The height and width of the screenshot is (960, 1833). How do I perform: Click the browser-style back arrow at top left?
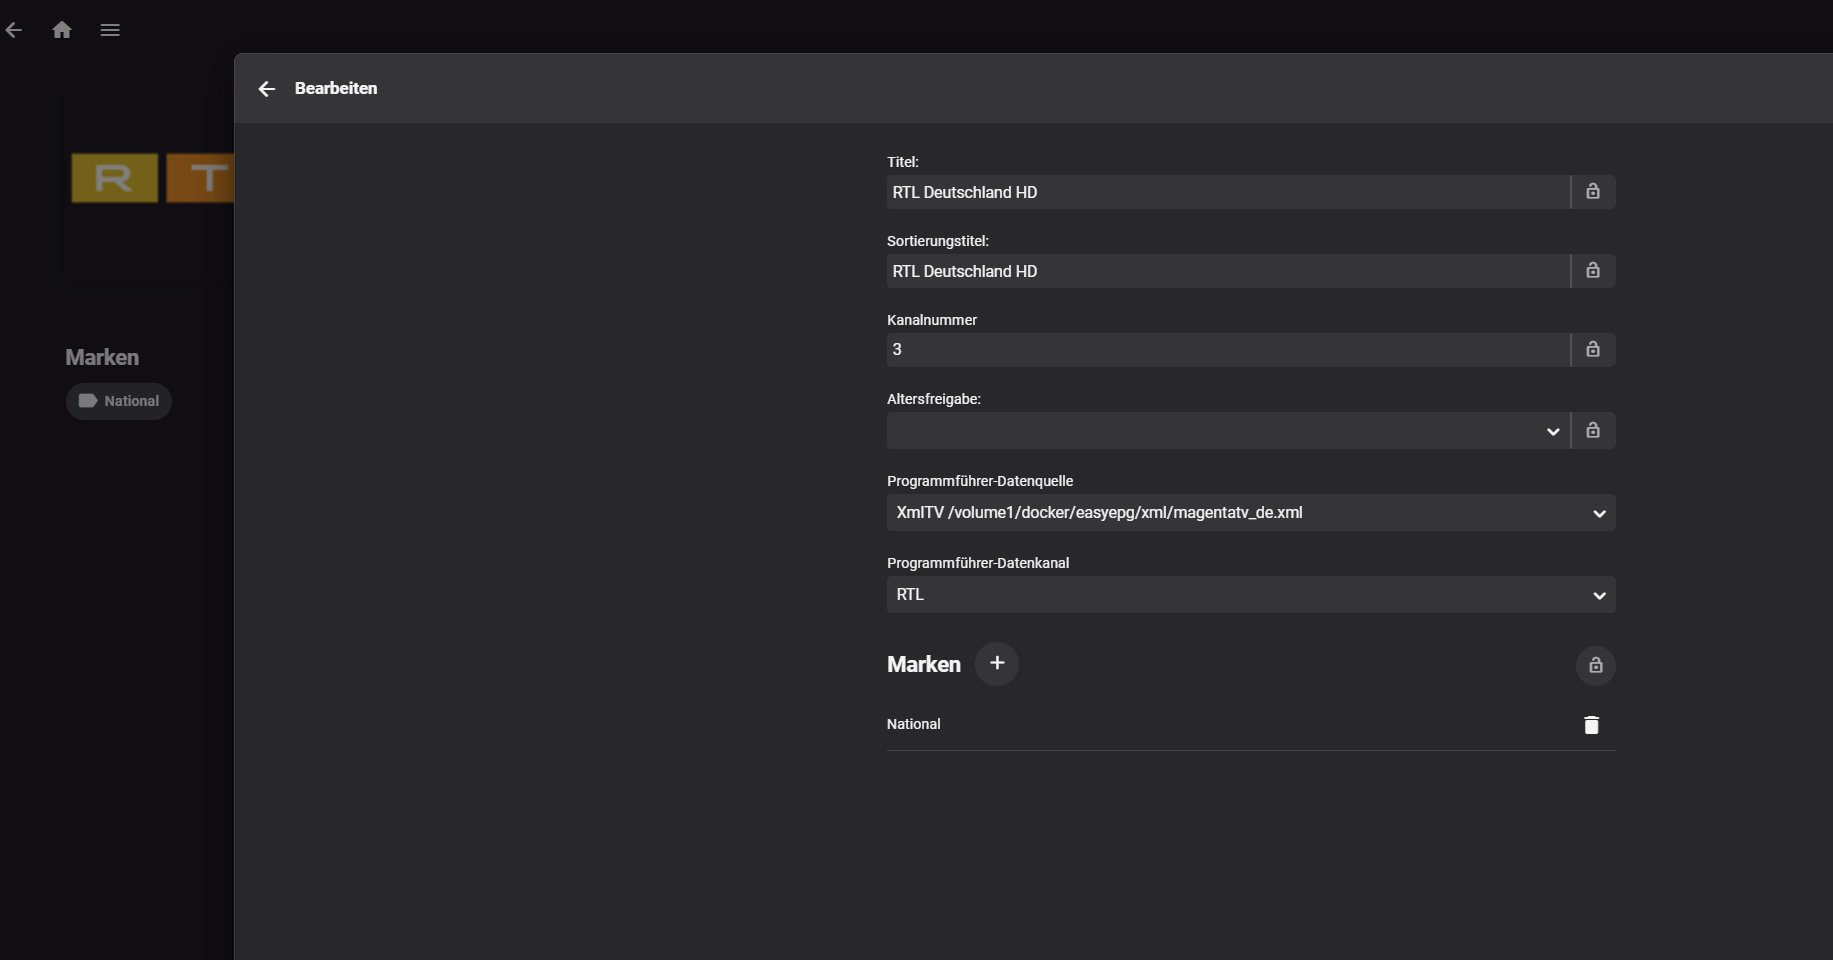(x=14, y=30)
